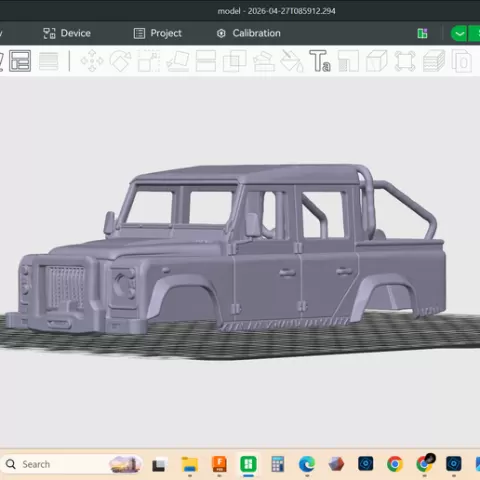This screenshot has height=480, width=480.
Task: Open Calculator from the taskbar
Action: click(x=277, y=464)
